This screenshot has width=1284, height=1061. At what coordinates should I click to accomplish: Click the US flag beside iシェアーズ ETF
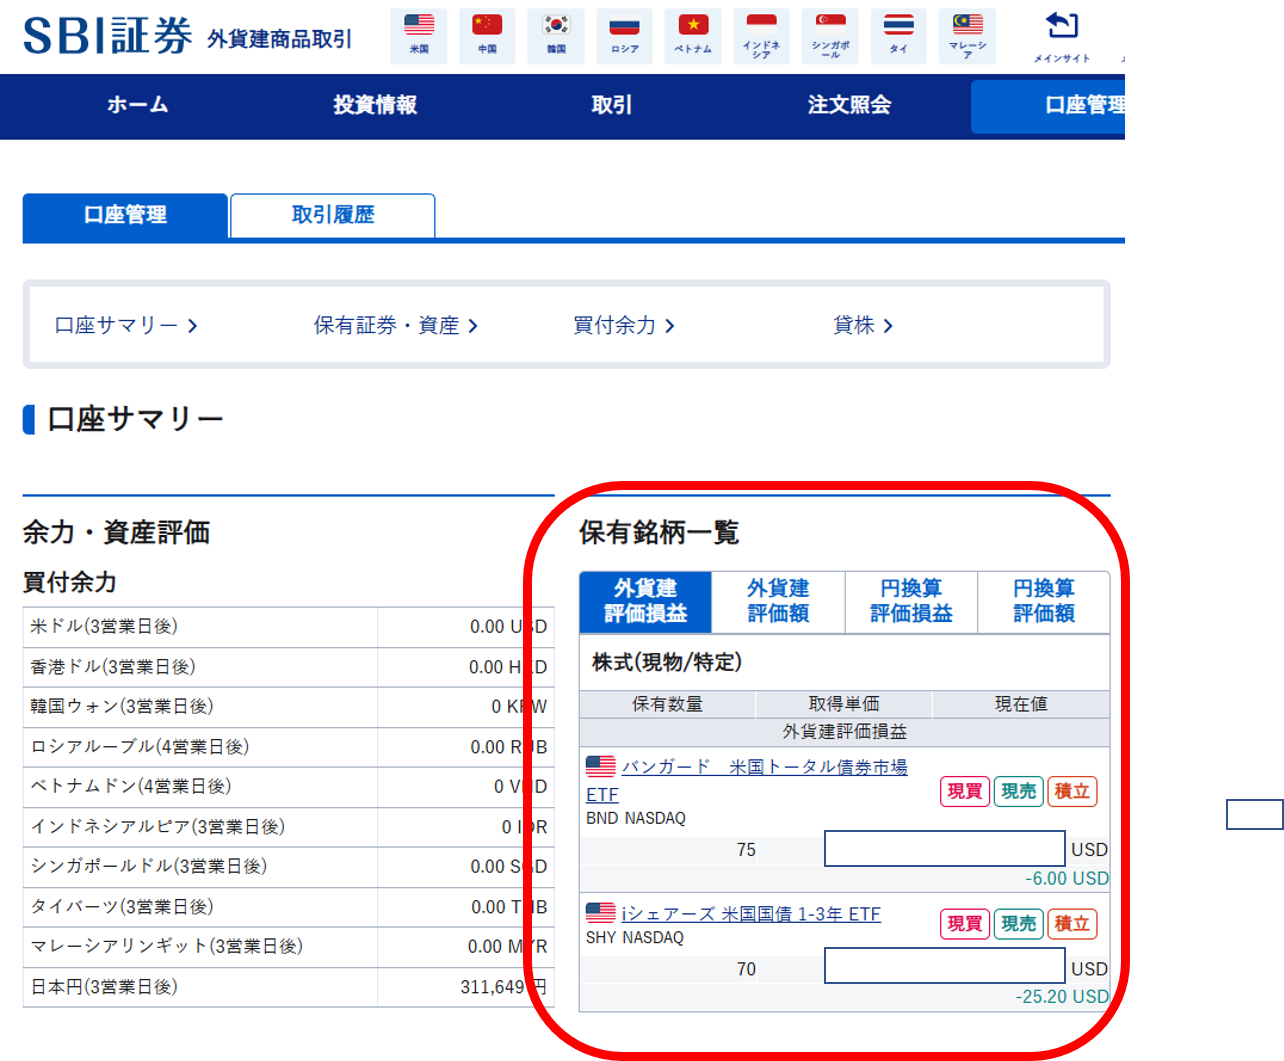pyautogui.click(x=601, y=913)
